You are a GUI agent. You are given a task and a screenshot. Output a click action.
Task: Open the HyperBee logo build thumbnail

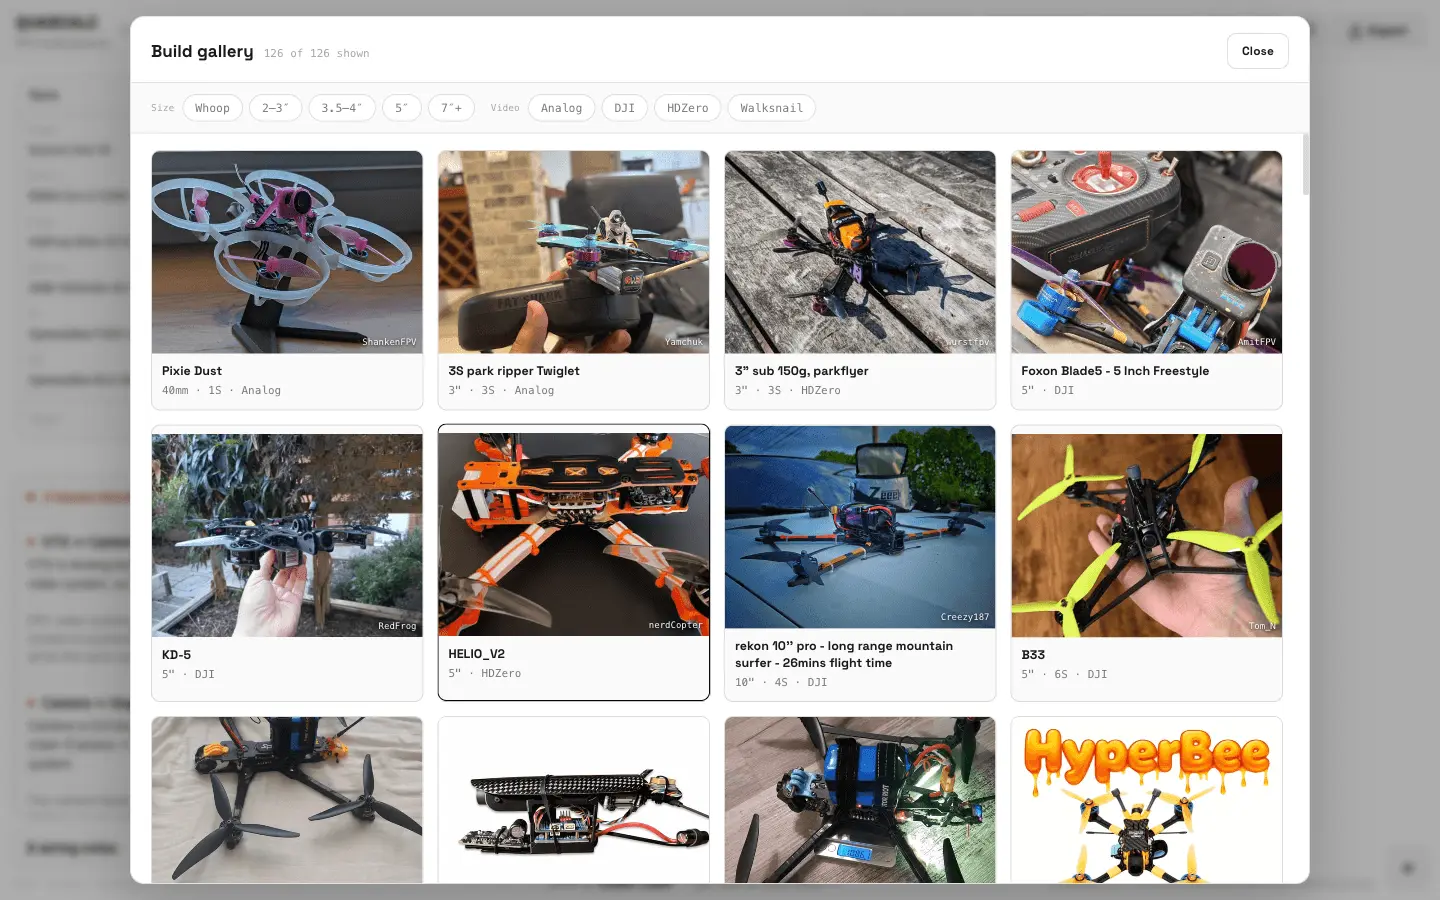1146,800
